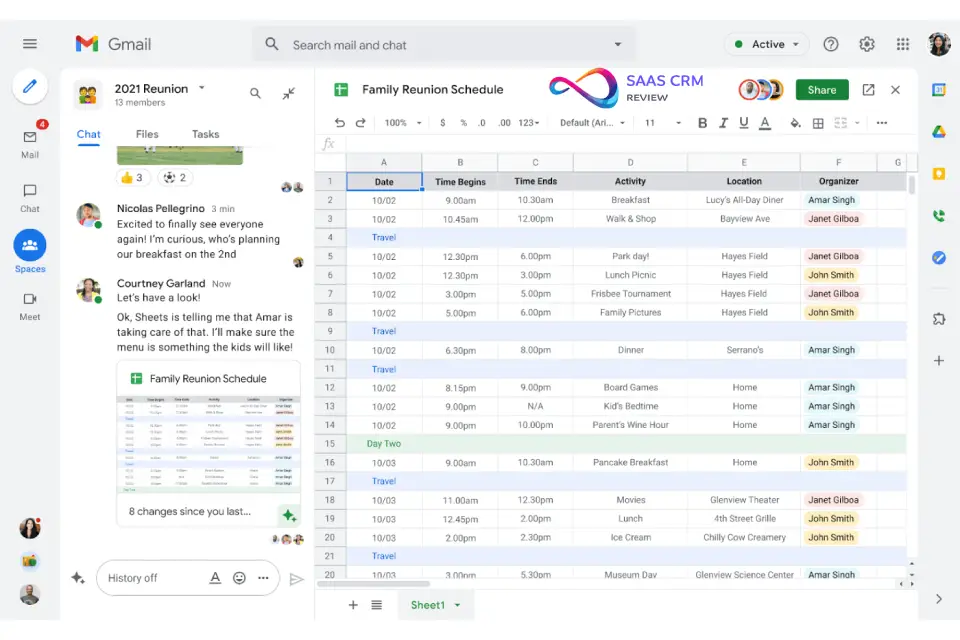Search within the 2021 Reunion space
Screen dimensions: 960x640
256,93
